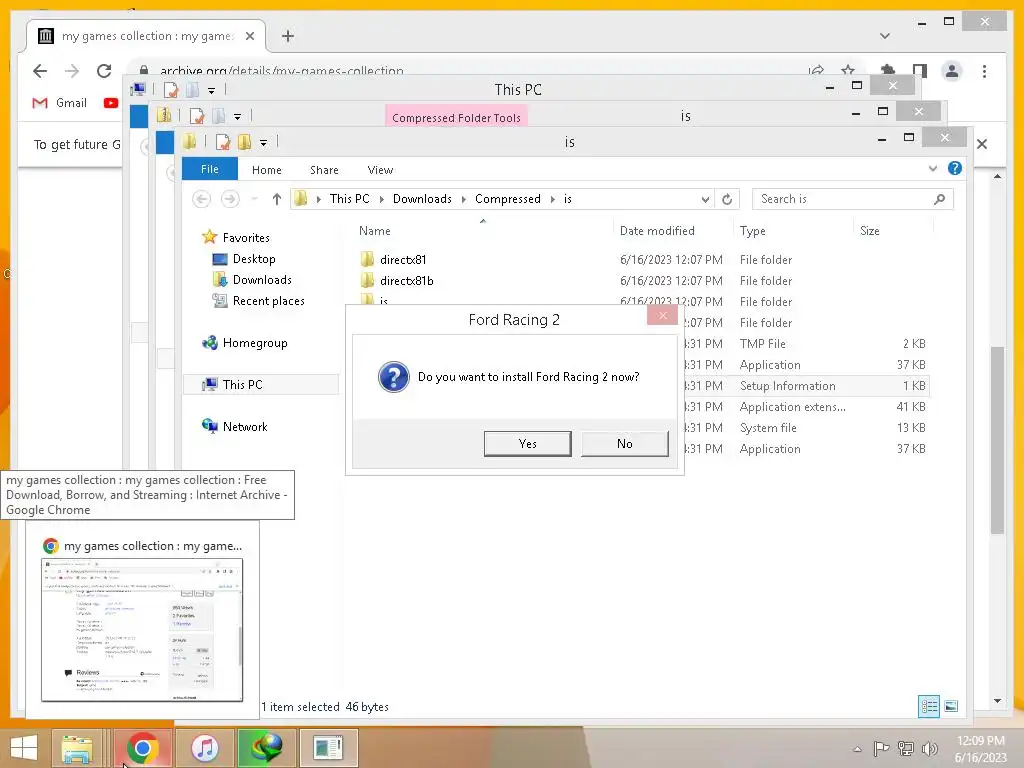Select Downloads in navigation pane
Viewport: 1024px width, 768px height.
point(262,280)
